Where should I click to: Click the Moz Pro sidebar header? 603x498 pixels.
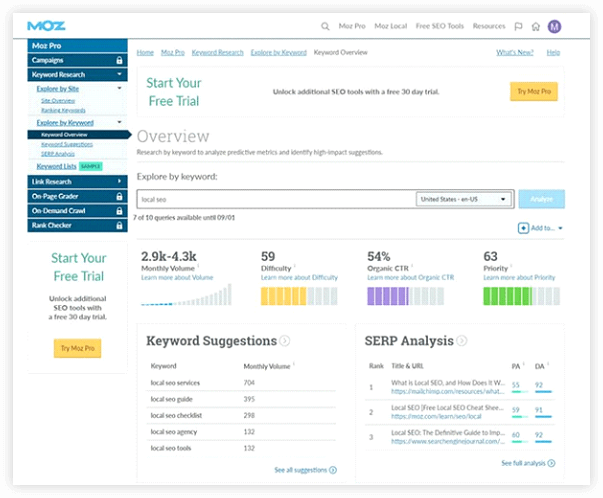pyautogui.click(x=77, y=46)
